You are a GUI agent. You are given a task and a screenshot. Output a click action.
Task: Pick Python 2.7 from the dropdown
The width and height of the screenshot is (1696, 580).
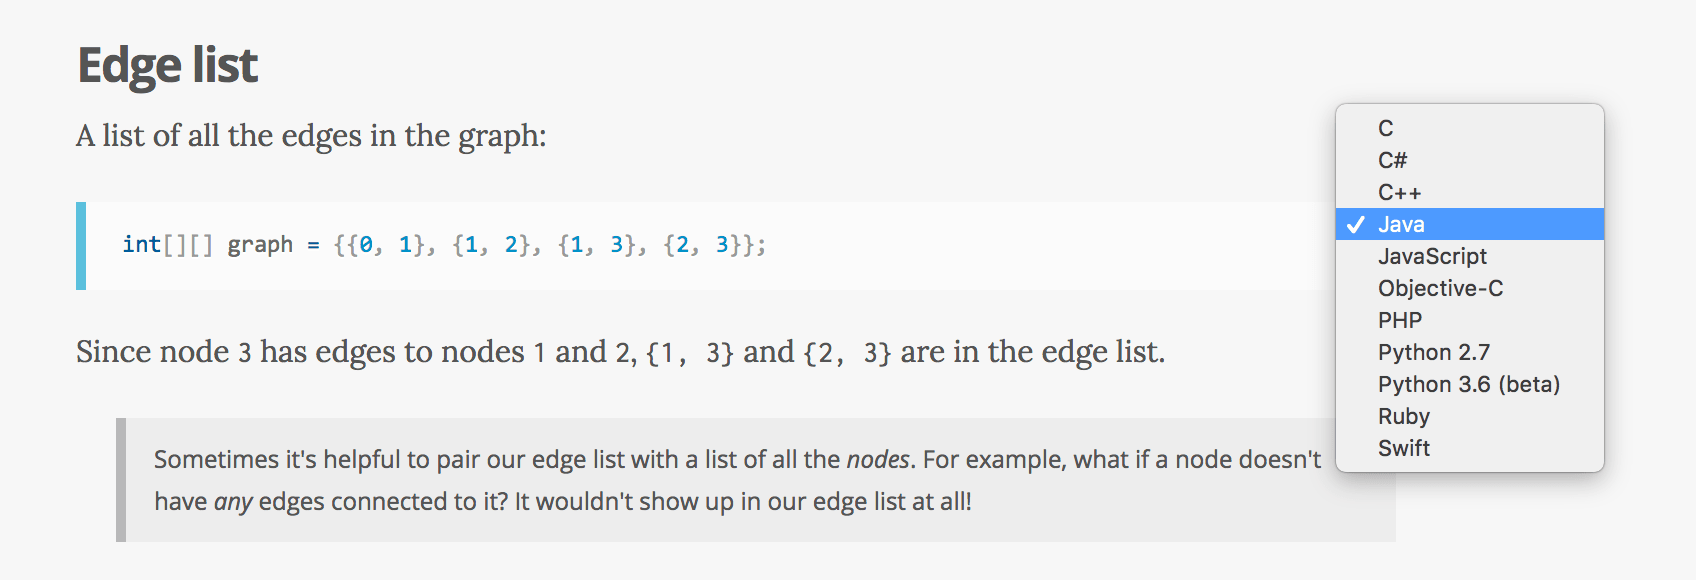coord(1469,352)
